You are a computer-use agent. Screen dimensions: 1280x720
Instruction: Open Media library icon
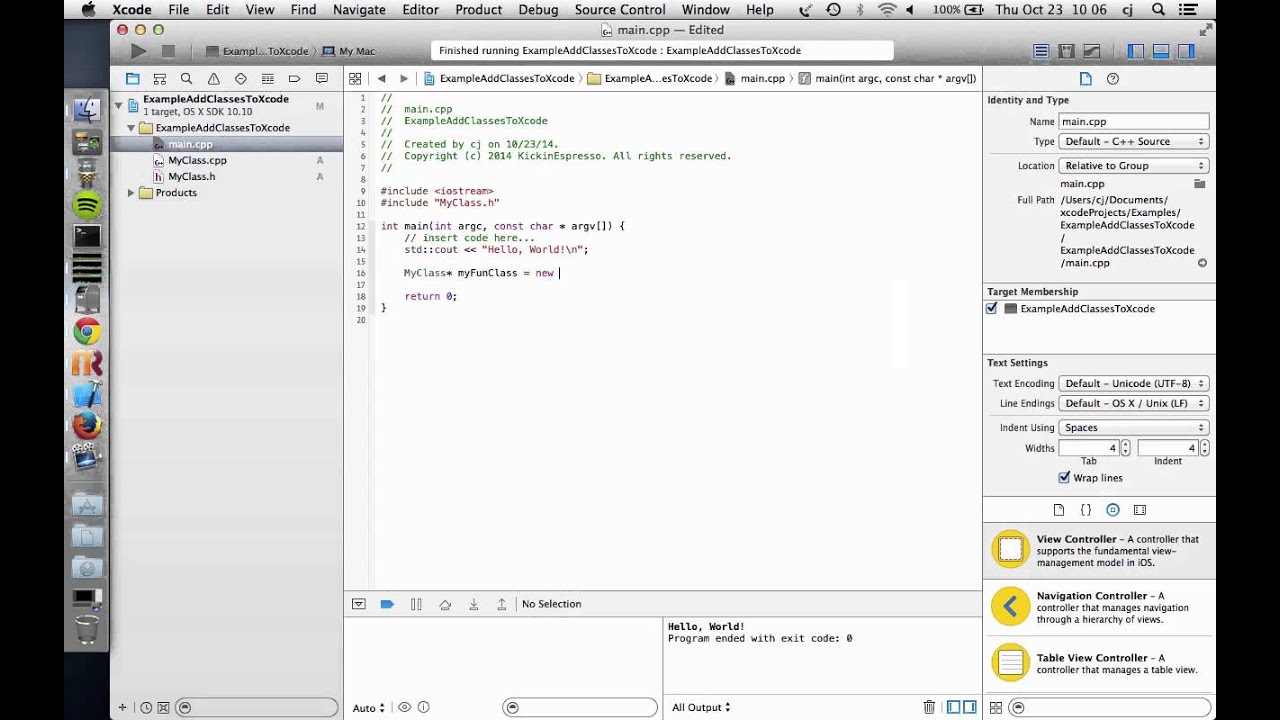pos(1140,510)
